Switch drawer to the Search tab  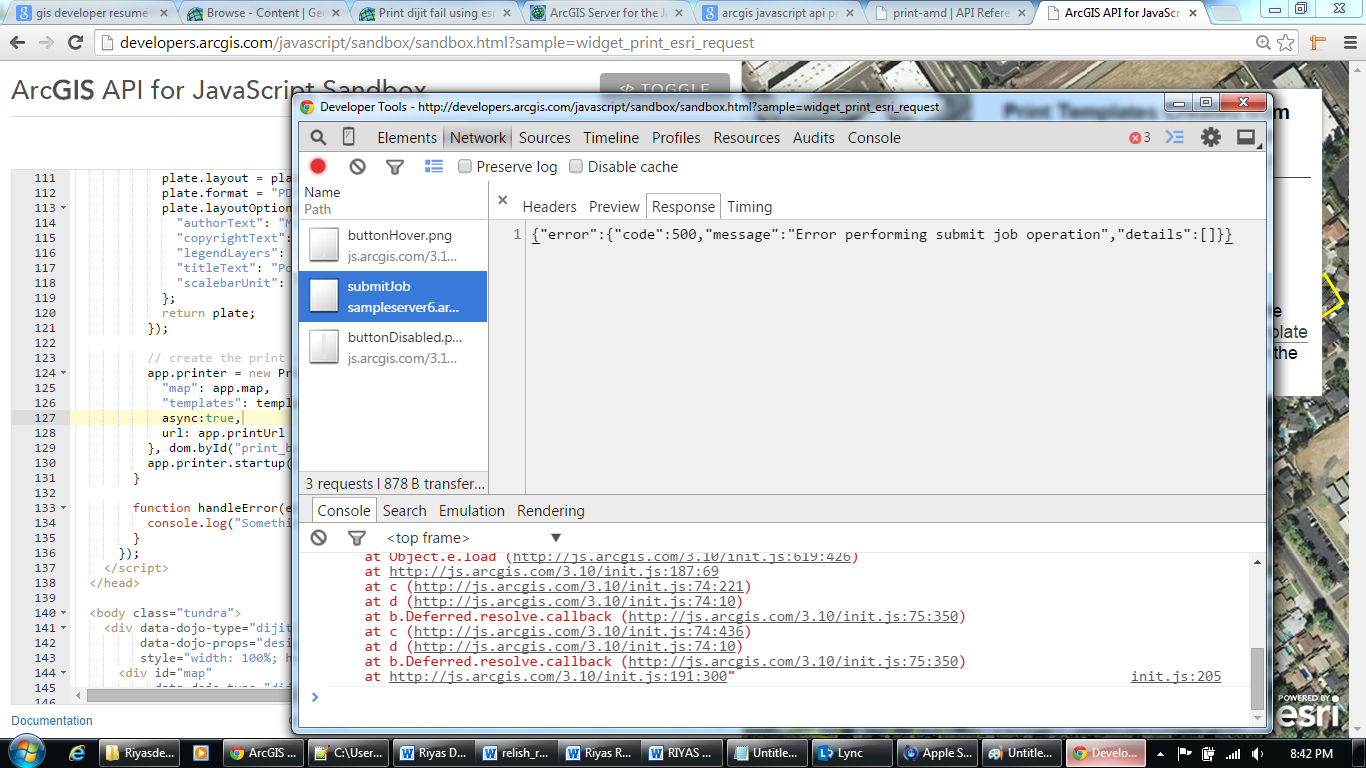(x=405, y=511)
